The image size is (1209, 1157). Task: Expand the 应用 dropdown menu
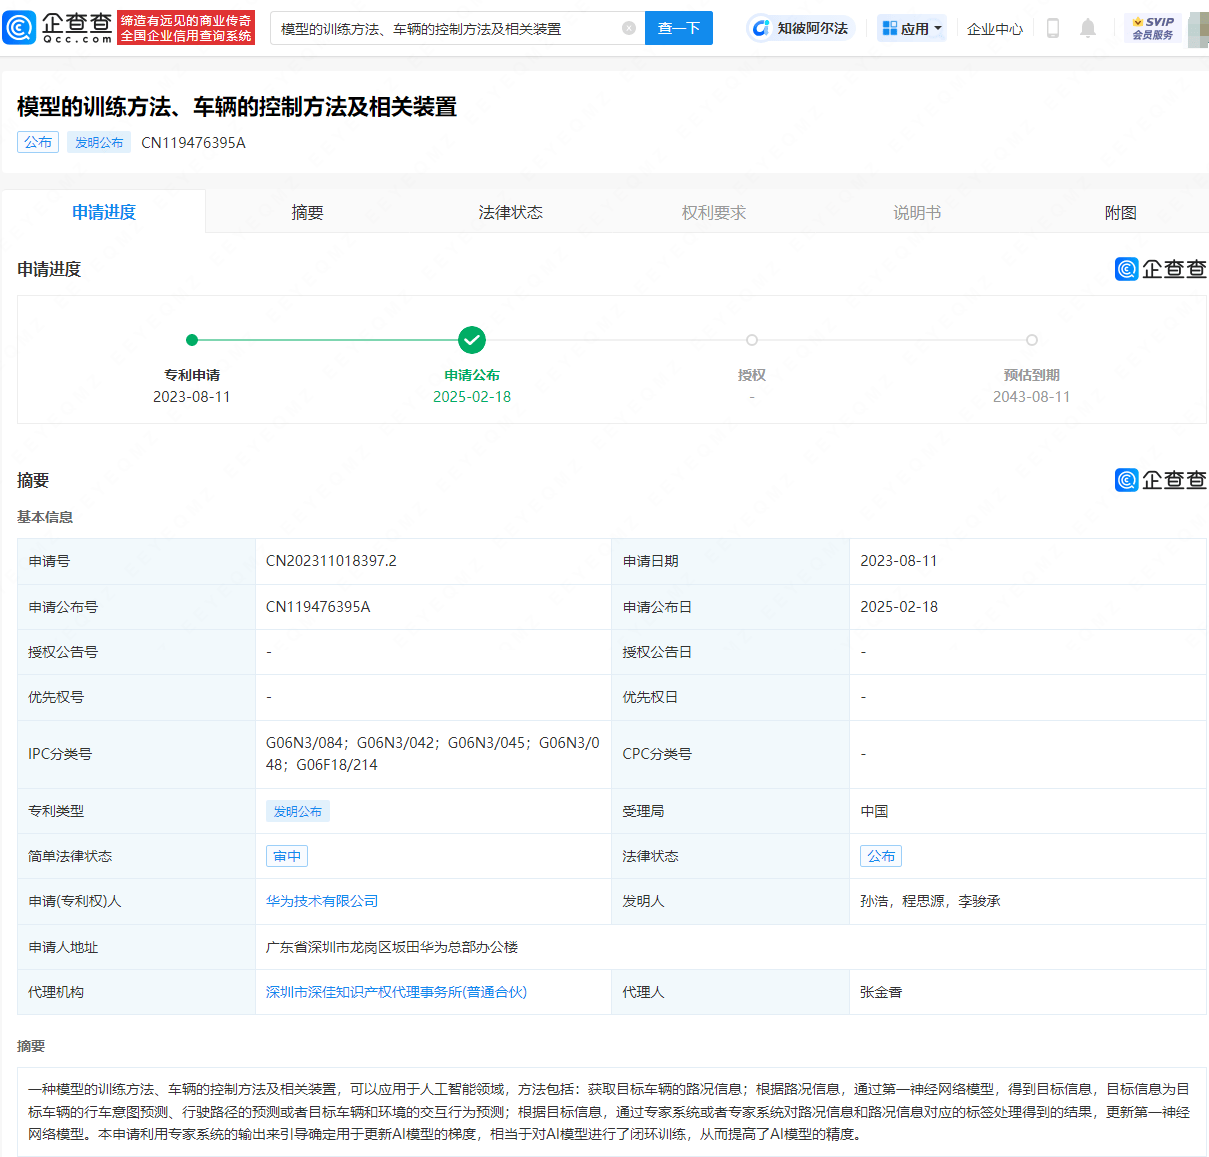pos(912,28)
